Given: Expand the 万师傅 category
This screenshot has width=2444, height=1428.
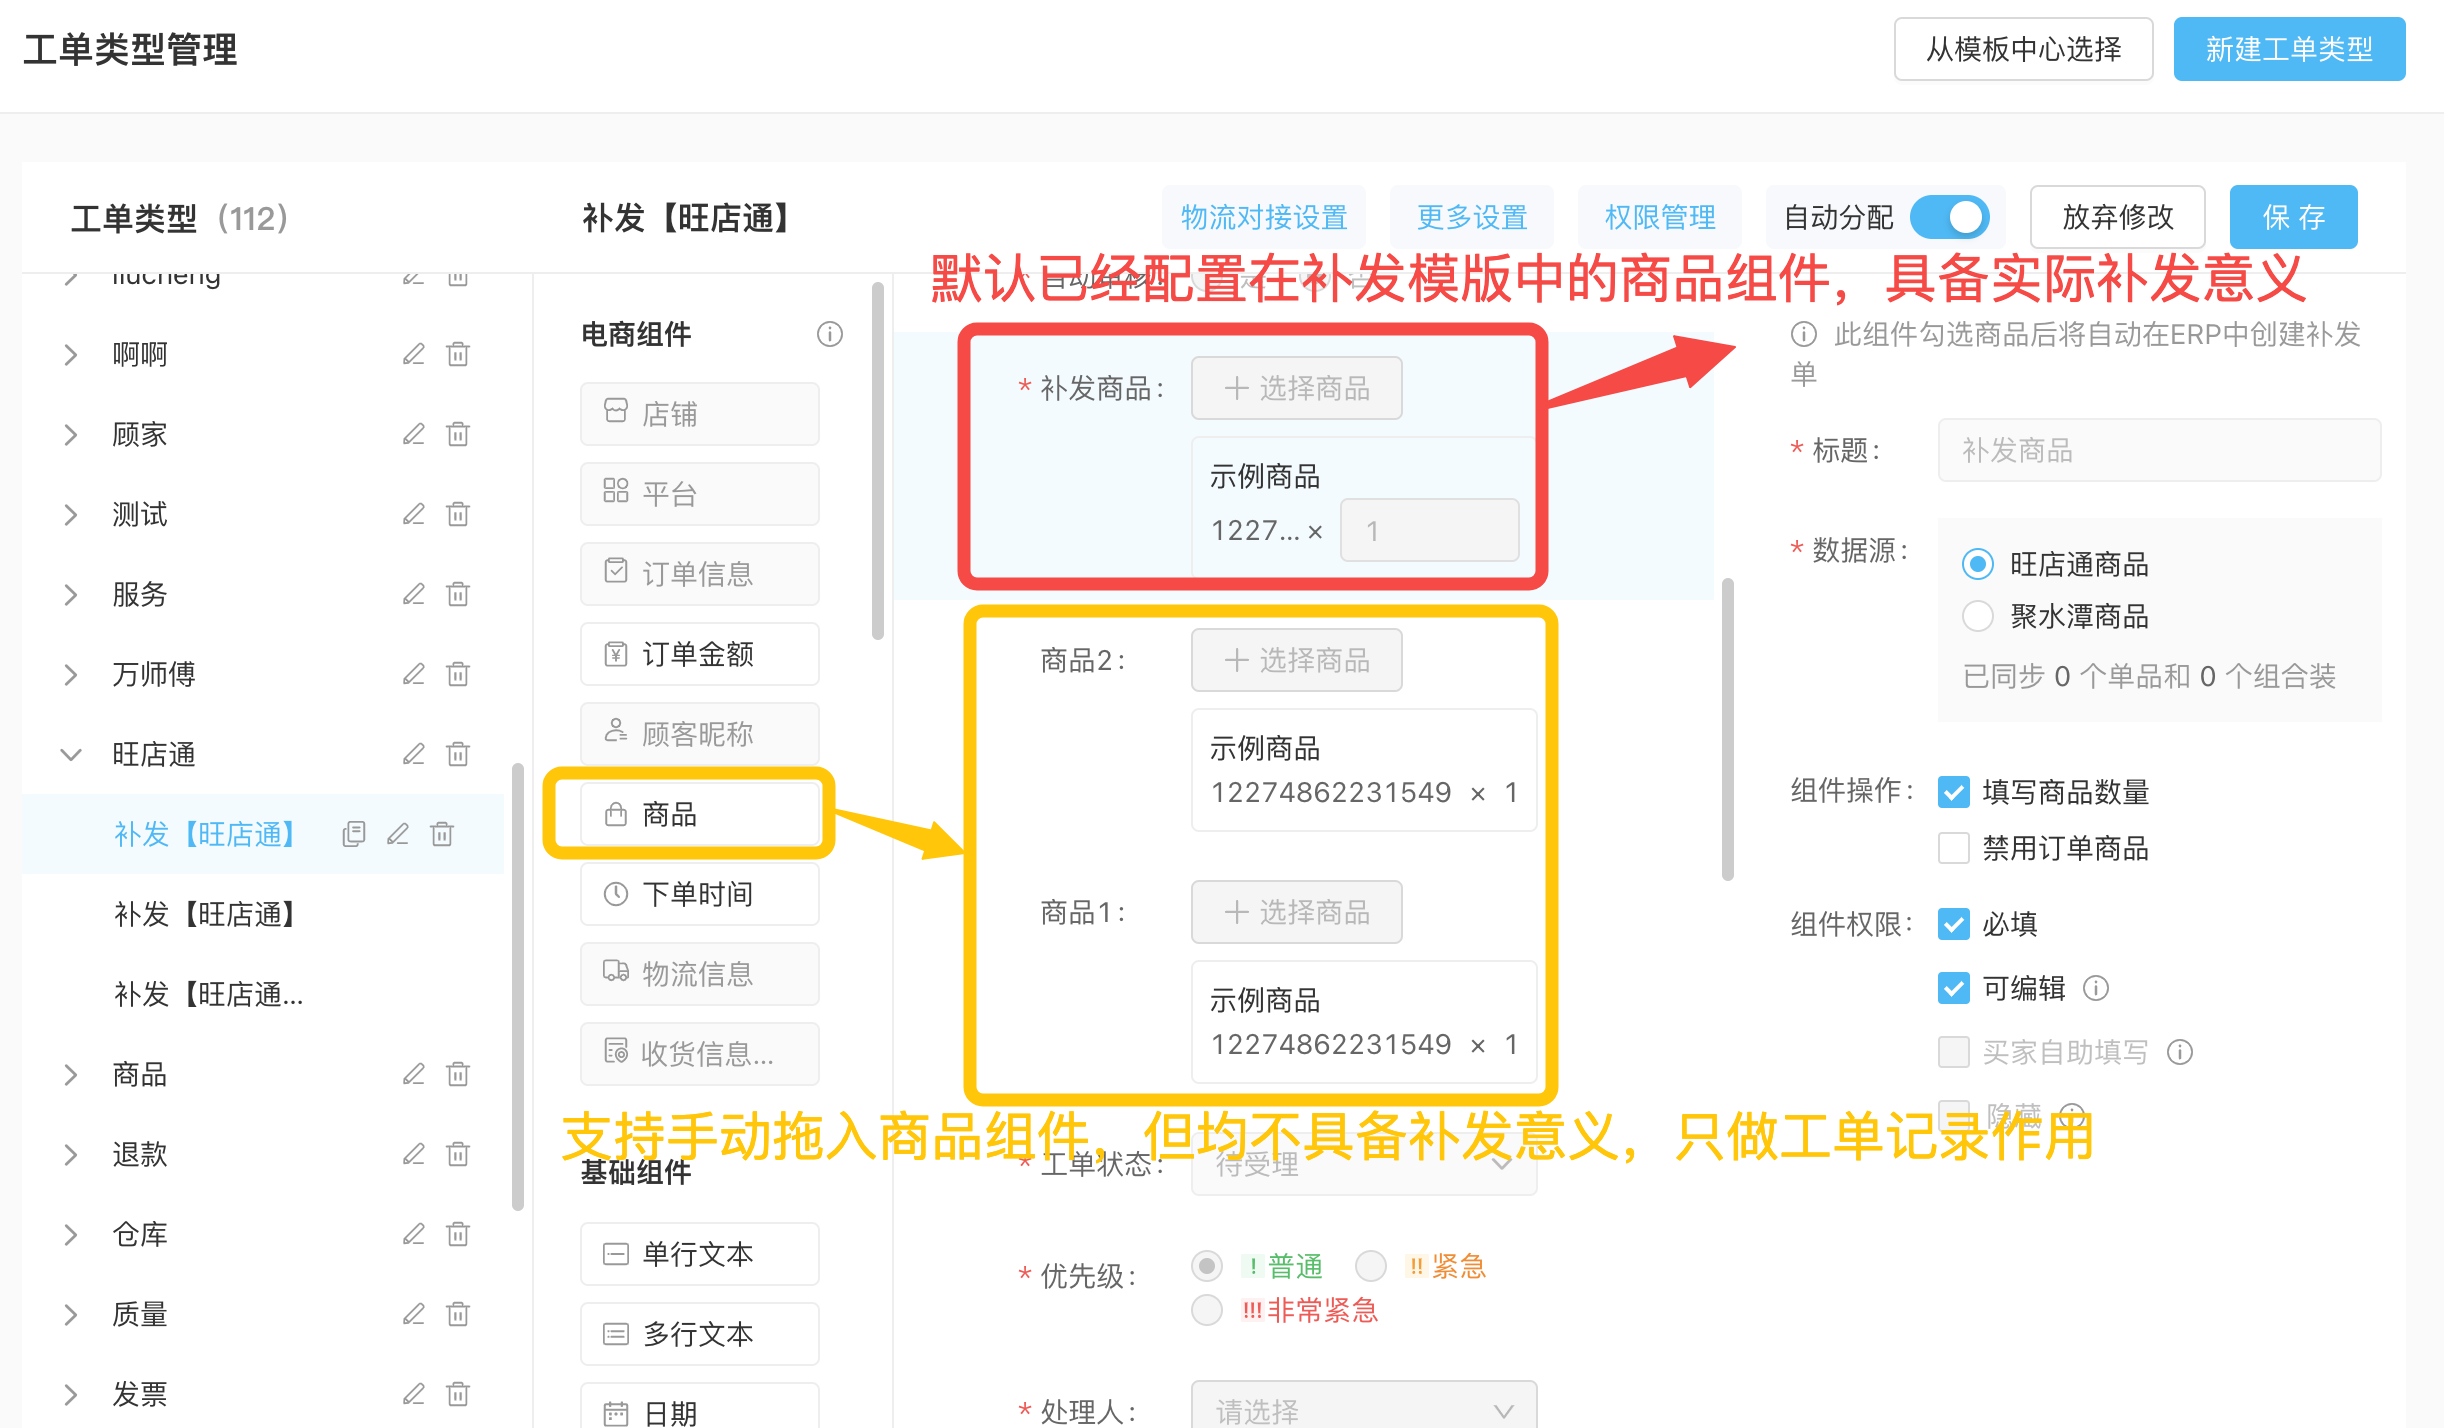Looking at the screenshot, I should [x=70, y=674].
